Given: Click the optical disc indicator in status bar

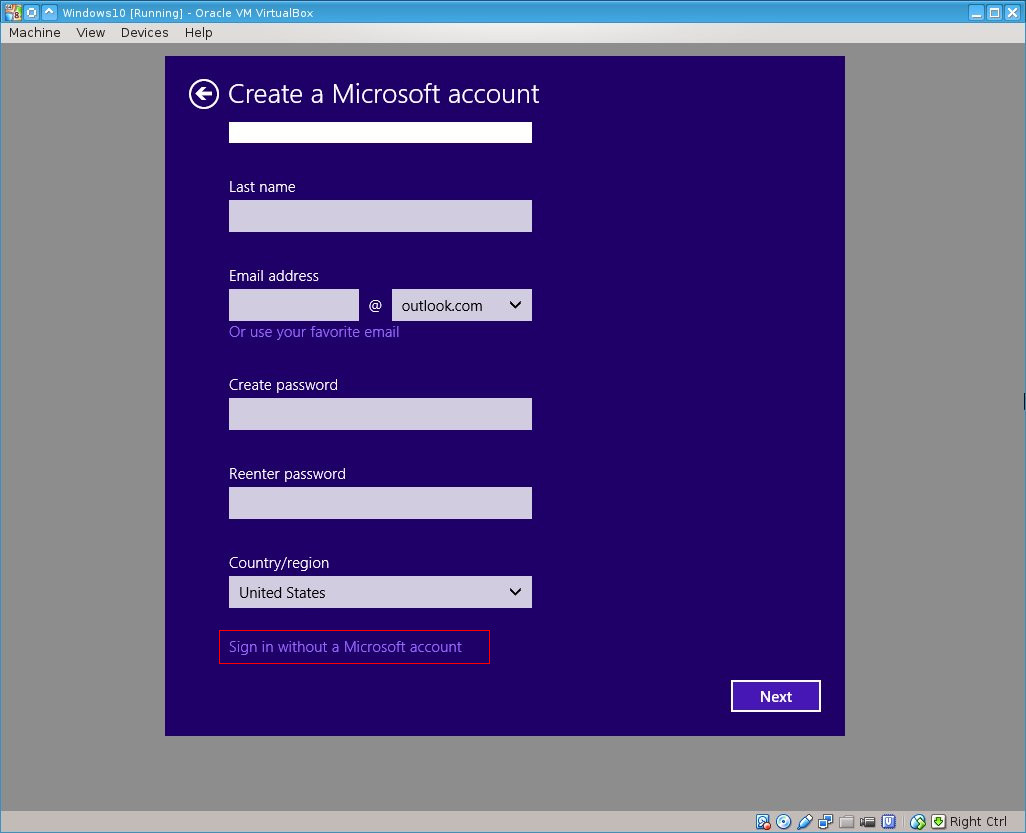Looking at the screenshot, I should [784, 821].
